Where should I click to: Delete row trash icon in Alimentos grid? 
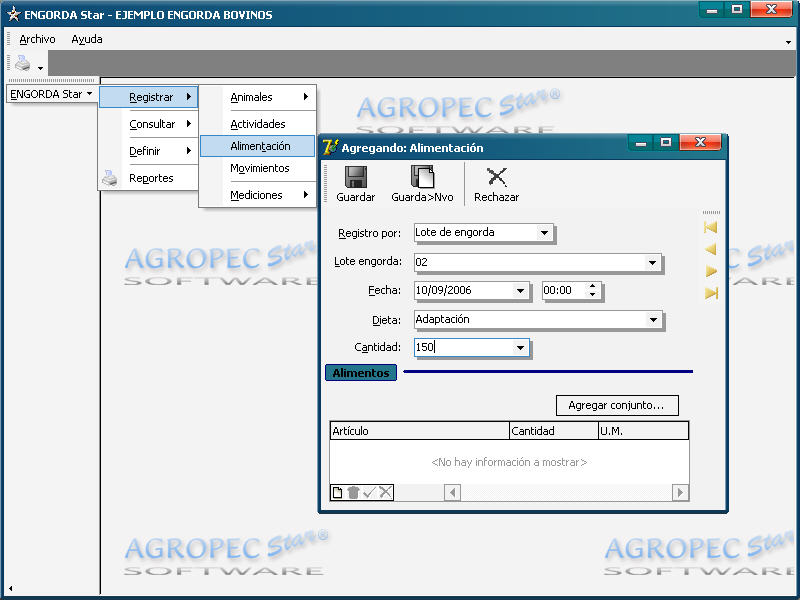click(x=353, y=492)
